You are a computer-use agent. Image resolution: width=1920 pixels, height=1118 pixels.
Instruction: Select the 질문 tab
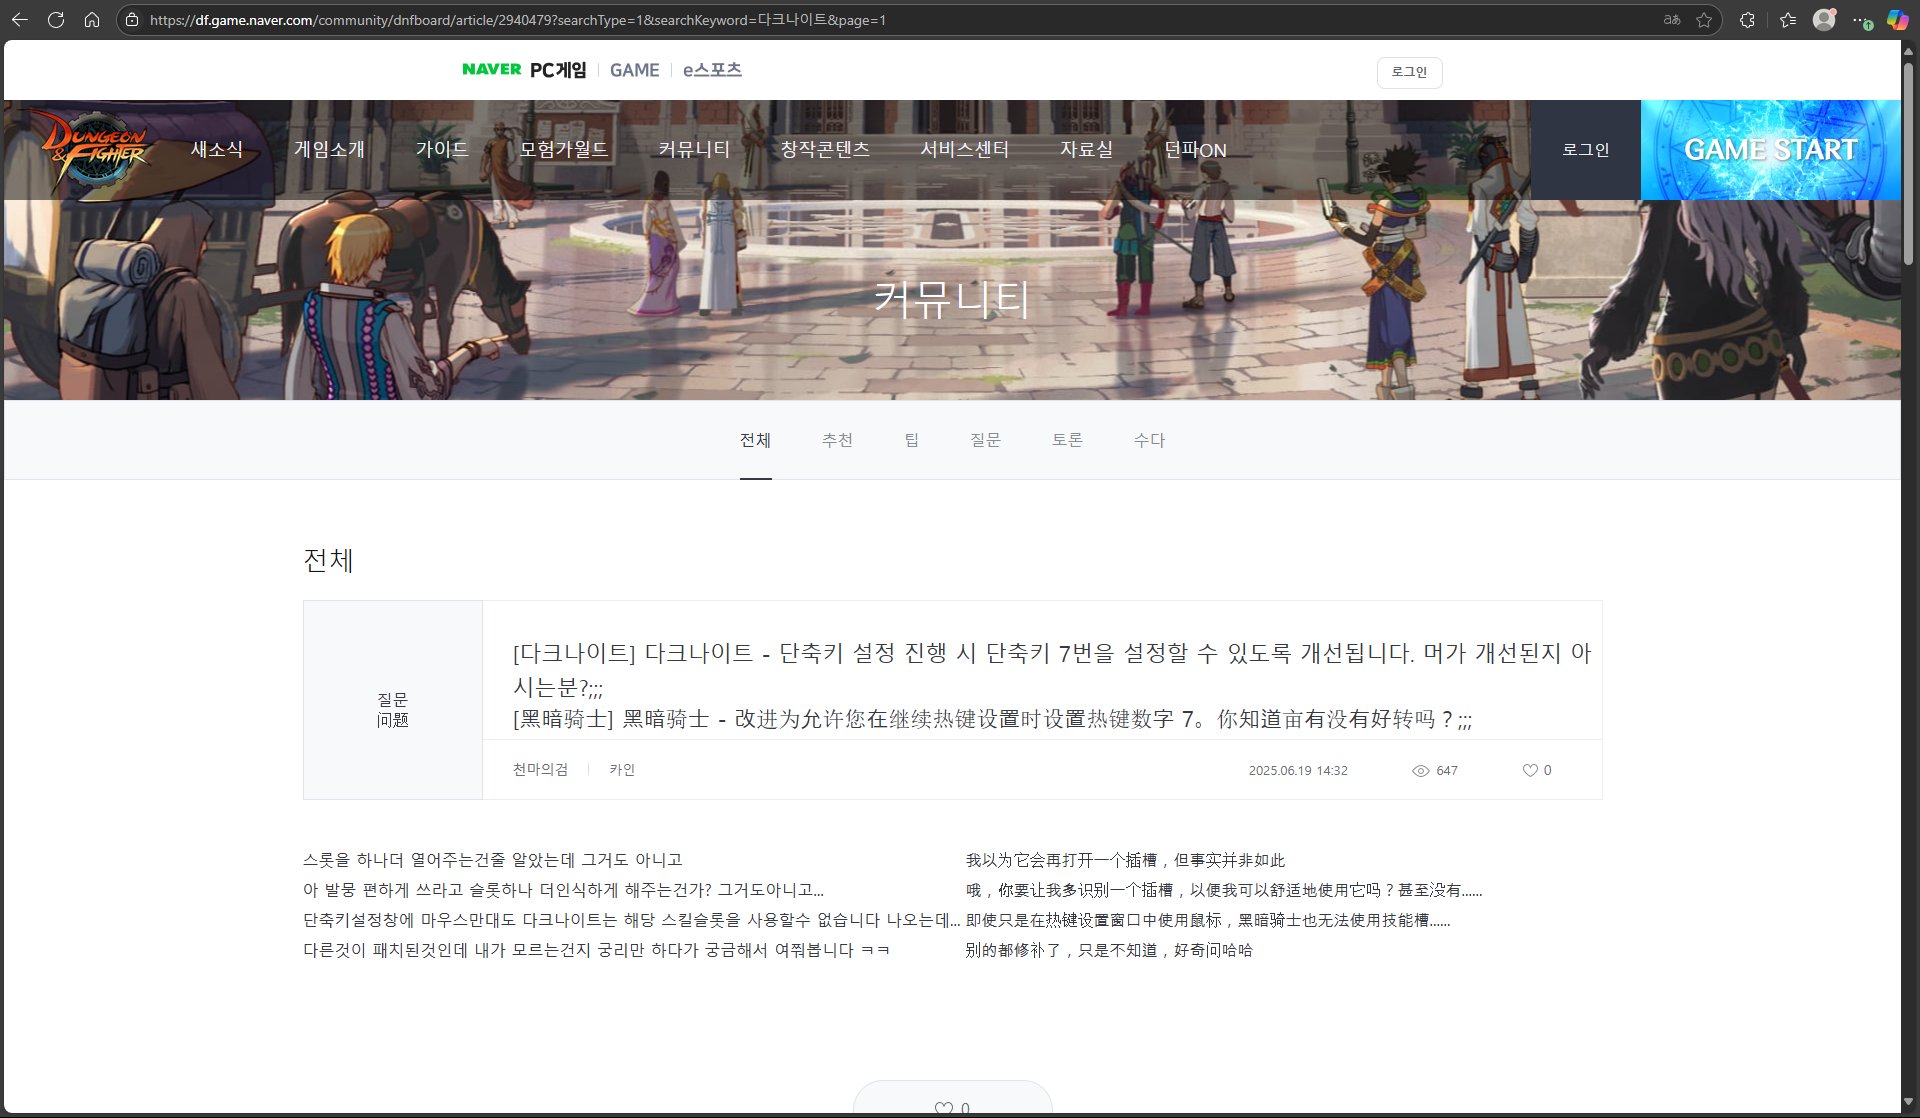(985, 440)
